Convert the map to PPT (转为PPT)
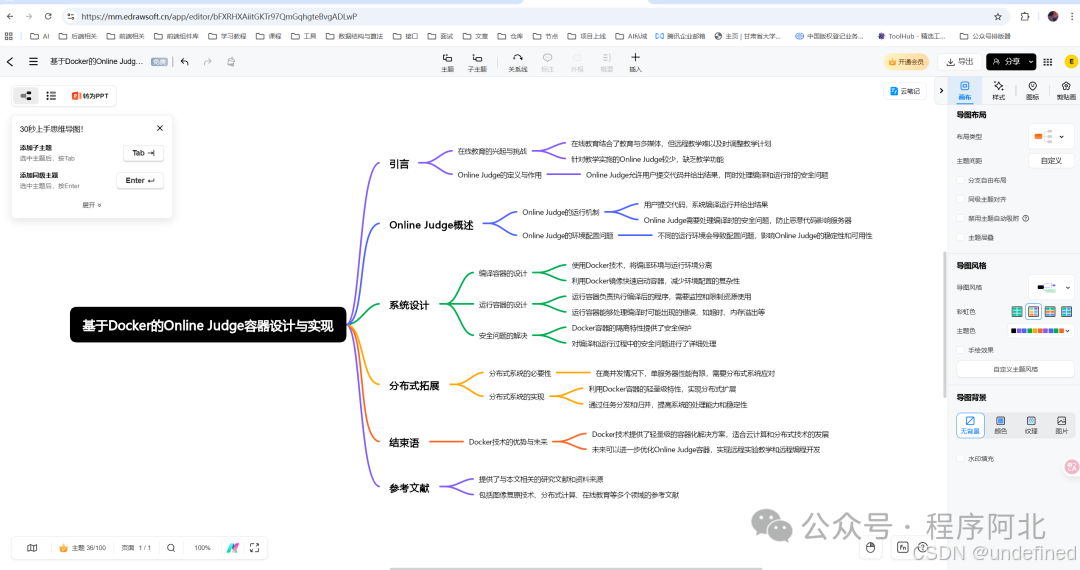This screenshot has height=570, width=1080. tap(90, 96)
